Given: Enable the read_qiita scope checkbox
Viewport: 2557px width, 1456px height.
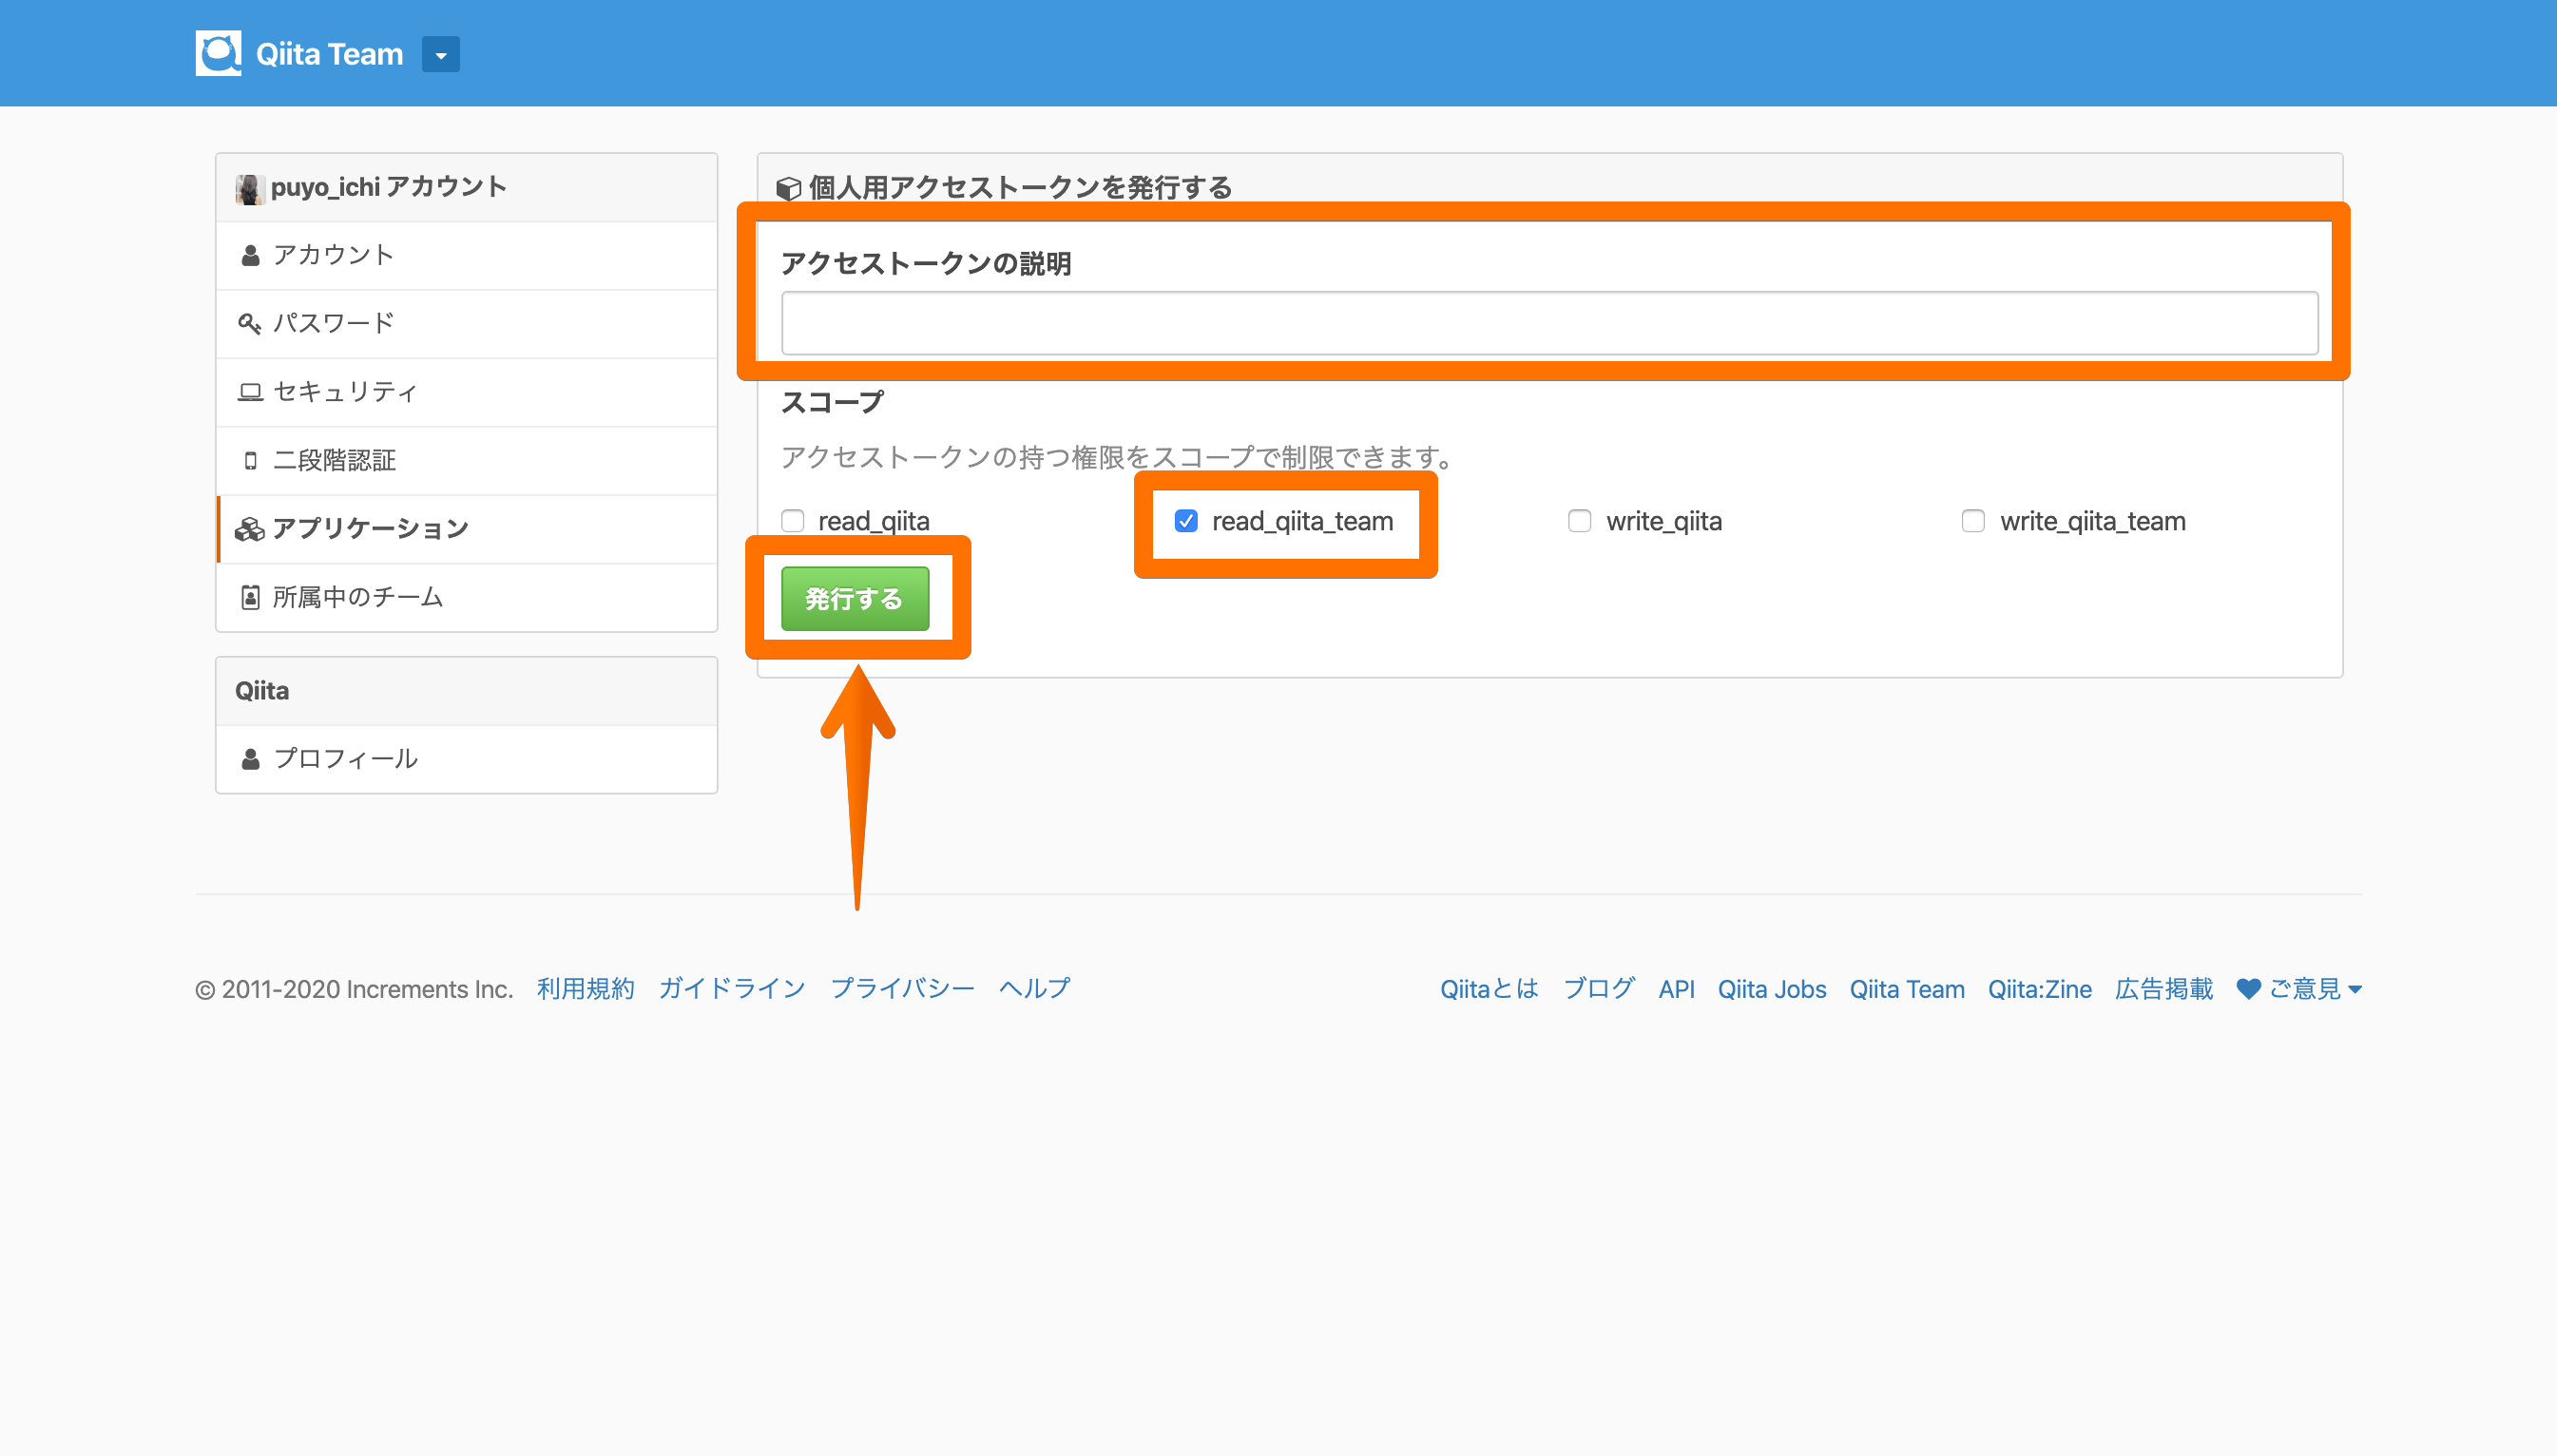Looking at the screenshot, I should point(793,521).
